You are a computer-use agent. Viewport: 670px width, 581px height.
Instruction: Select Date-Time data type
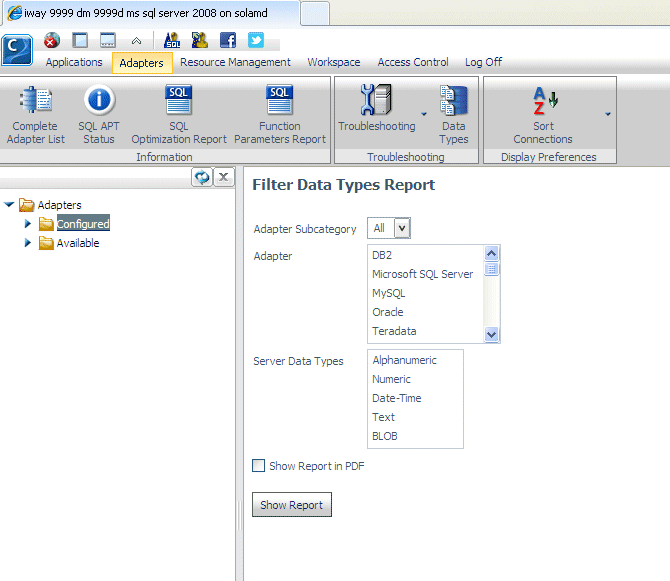click(415, 398)
